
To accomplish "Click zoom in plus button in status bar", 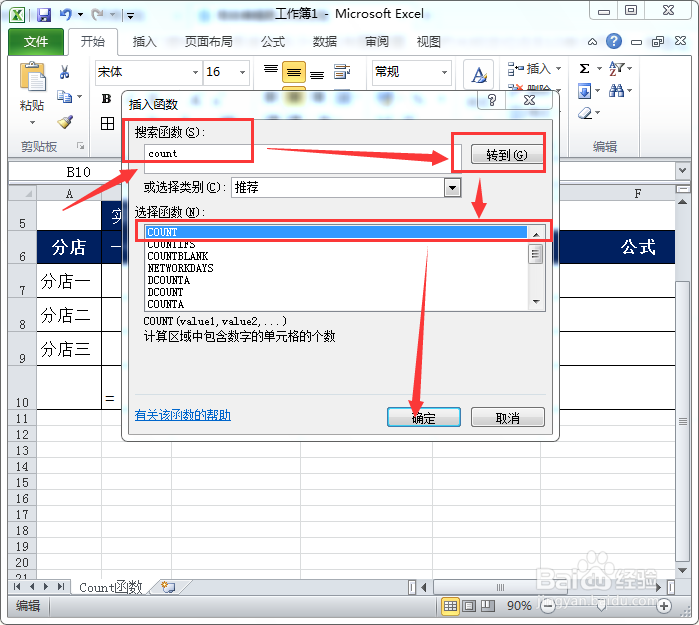I will pos(664,606).
